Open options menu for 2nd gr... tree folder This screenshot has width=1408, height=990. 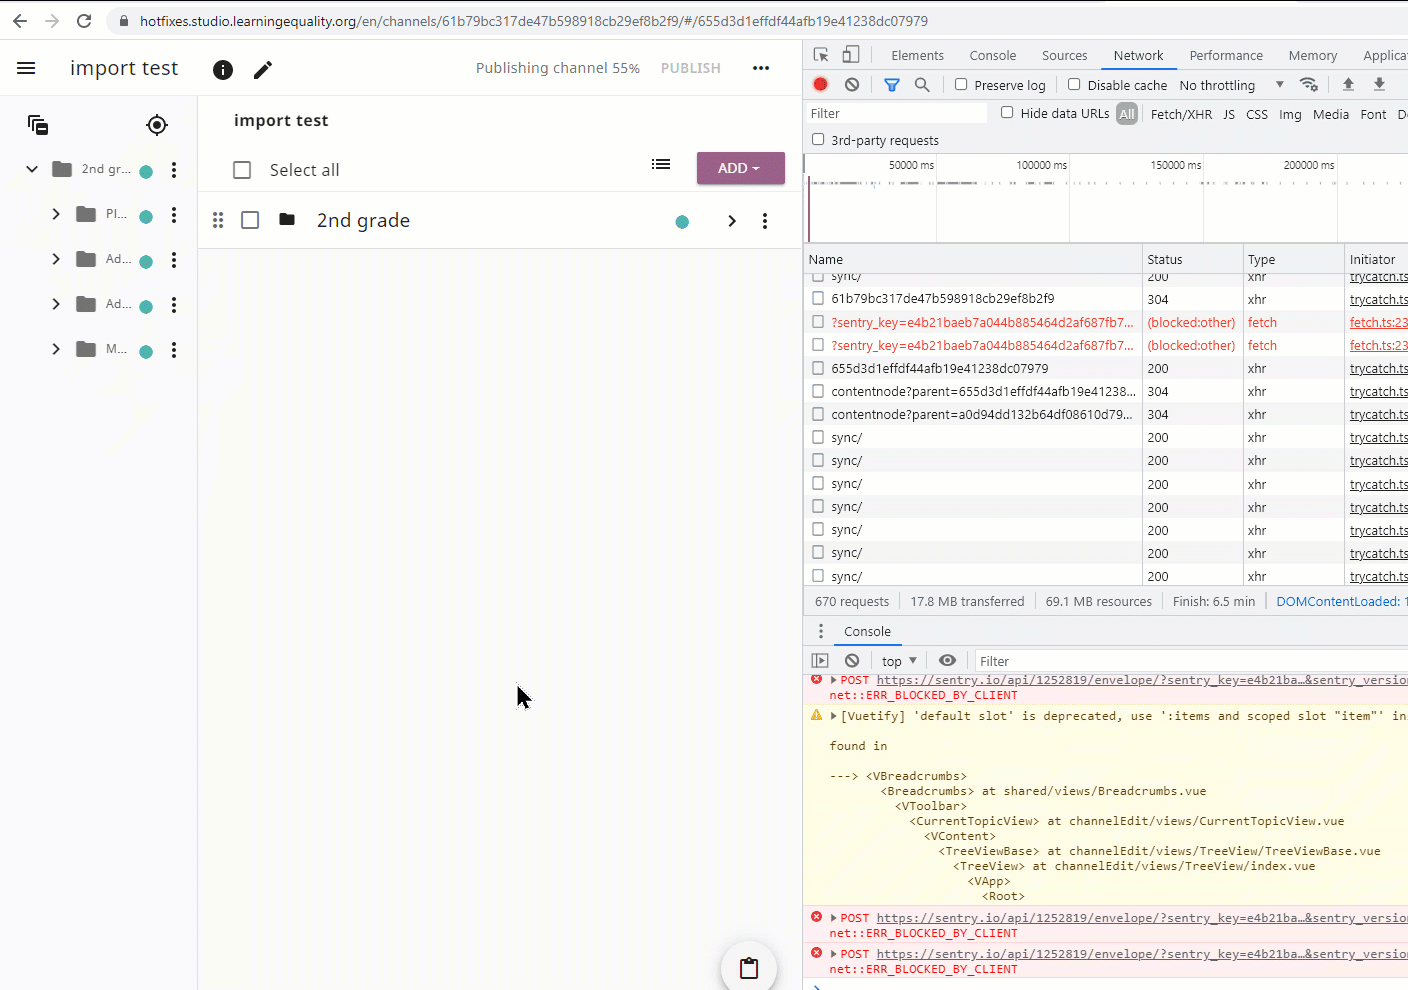pos(174,170)
